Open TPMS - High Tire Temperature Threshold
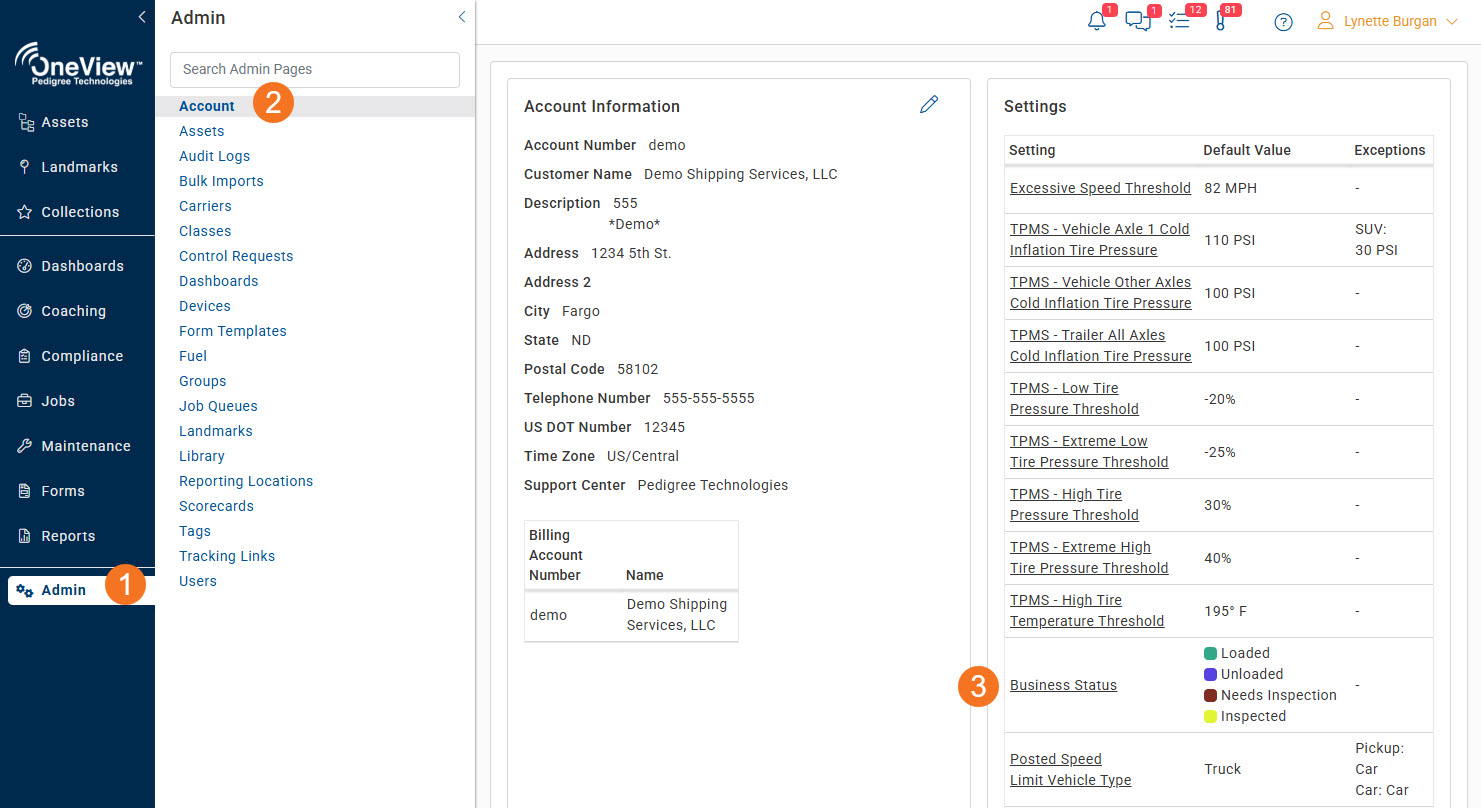Image resolution: width=1481 pixels, height=808 pixels. (x=1087, y=610)
